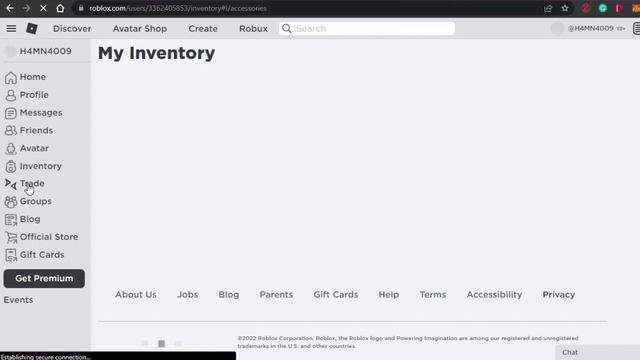This screenshot has height=360, width=640.
Task: Open Groups in the sidebar
Action: [36, 201]
